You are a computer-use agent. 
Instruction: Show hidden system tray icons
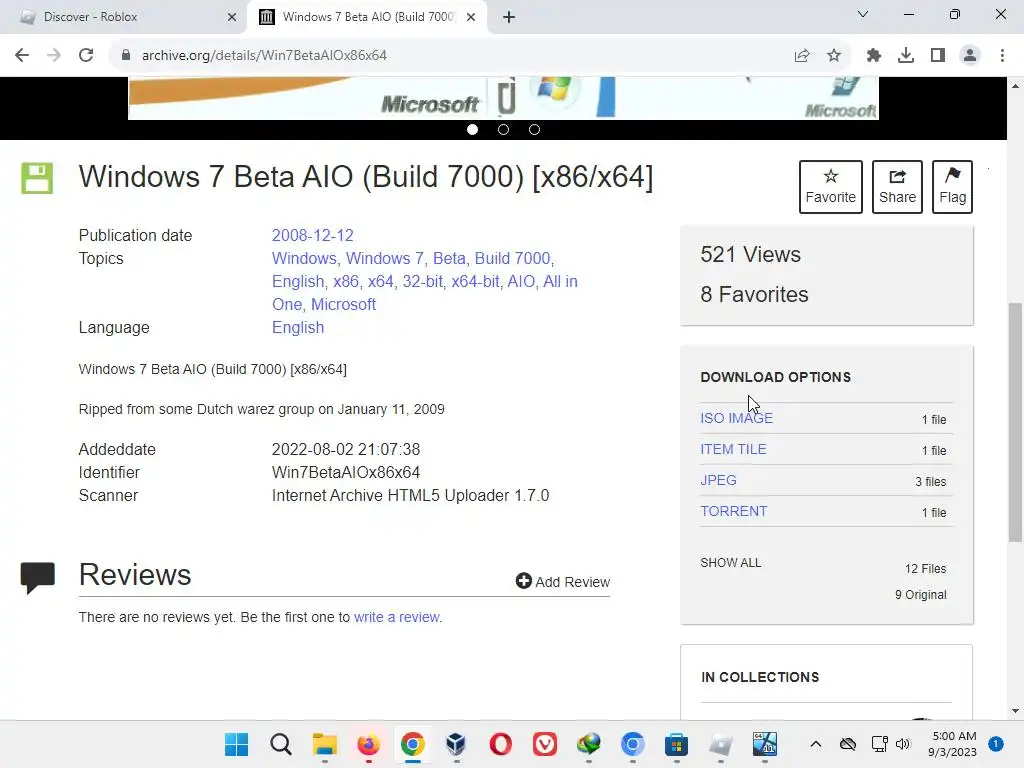[816, 744]
